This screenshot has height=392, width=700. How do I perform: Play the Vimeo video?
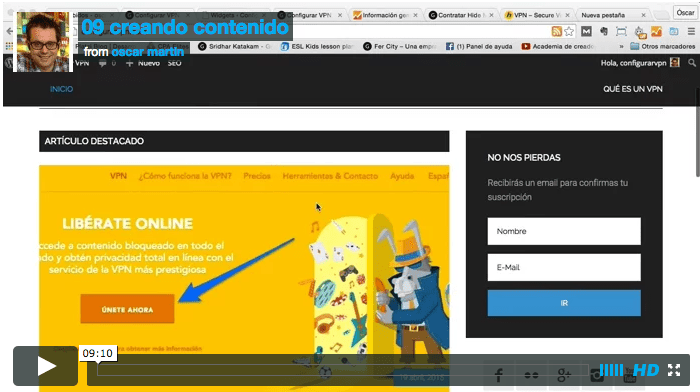[x=46, y=366]
